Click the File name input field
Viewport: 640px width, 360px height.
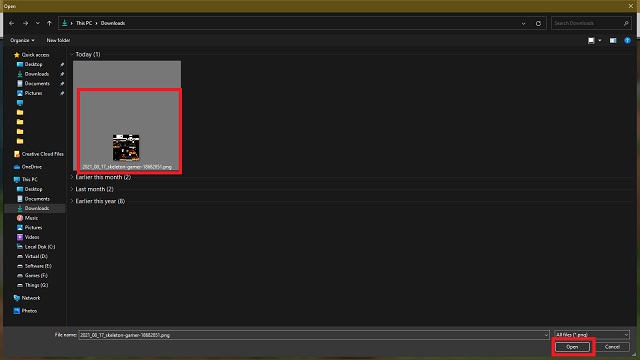(x=313, y=335)
